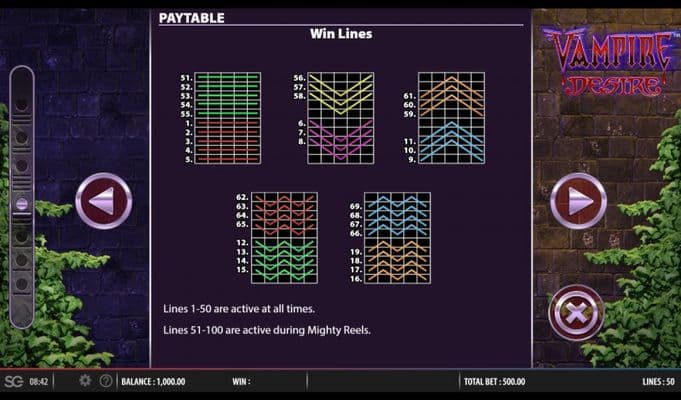
Task: Click the PAYTABLE header title
Action: pyautogui.click(x=192, y=18)
